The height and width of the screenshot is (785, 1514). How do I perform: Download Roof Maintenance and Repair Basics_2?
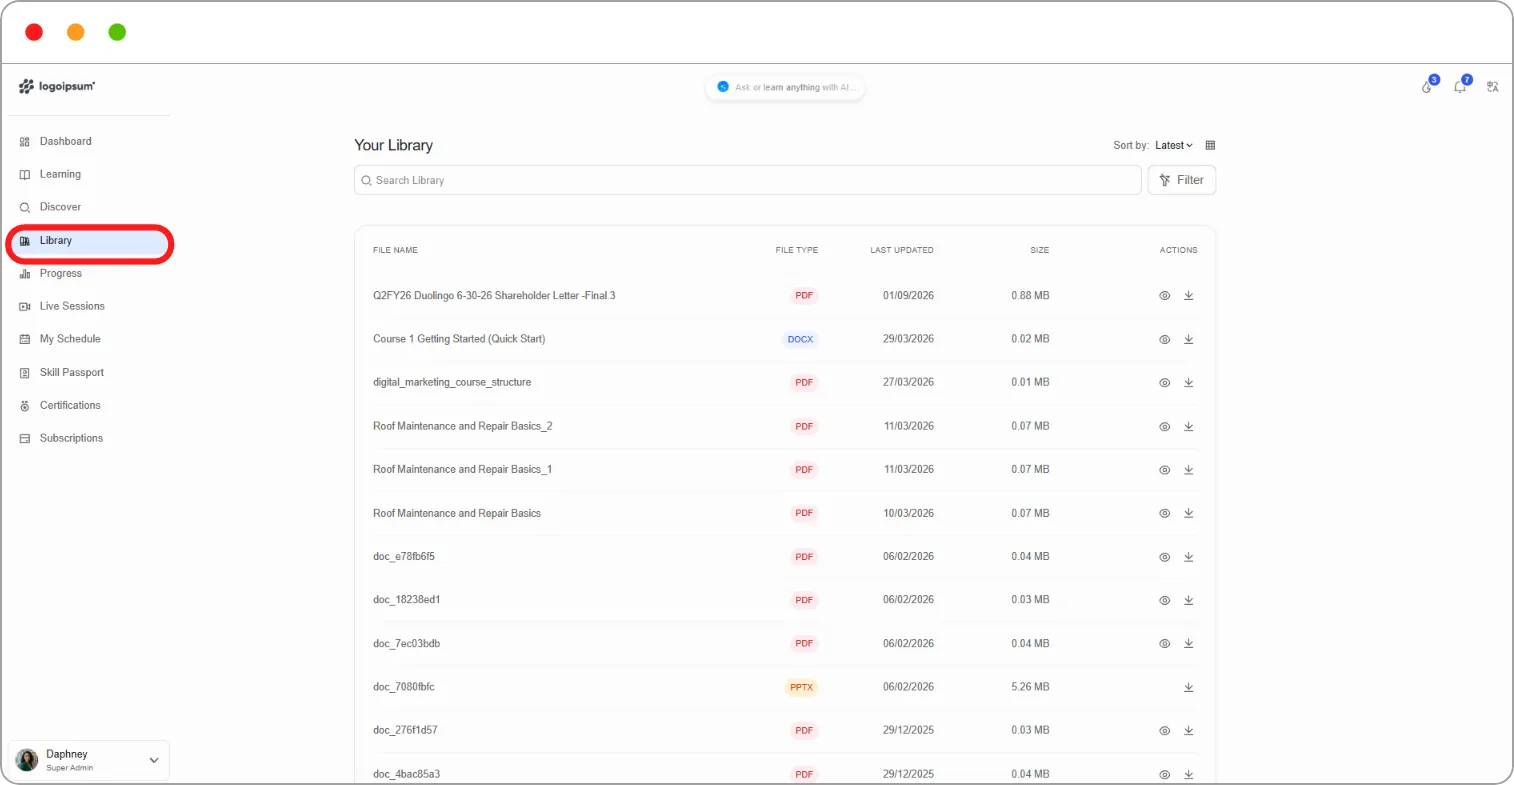(x=1189, y=426)
